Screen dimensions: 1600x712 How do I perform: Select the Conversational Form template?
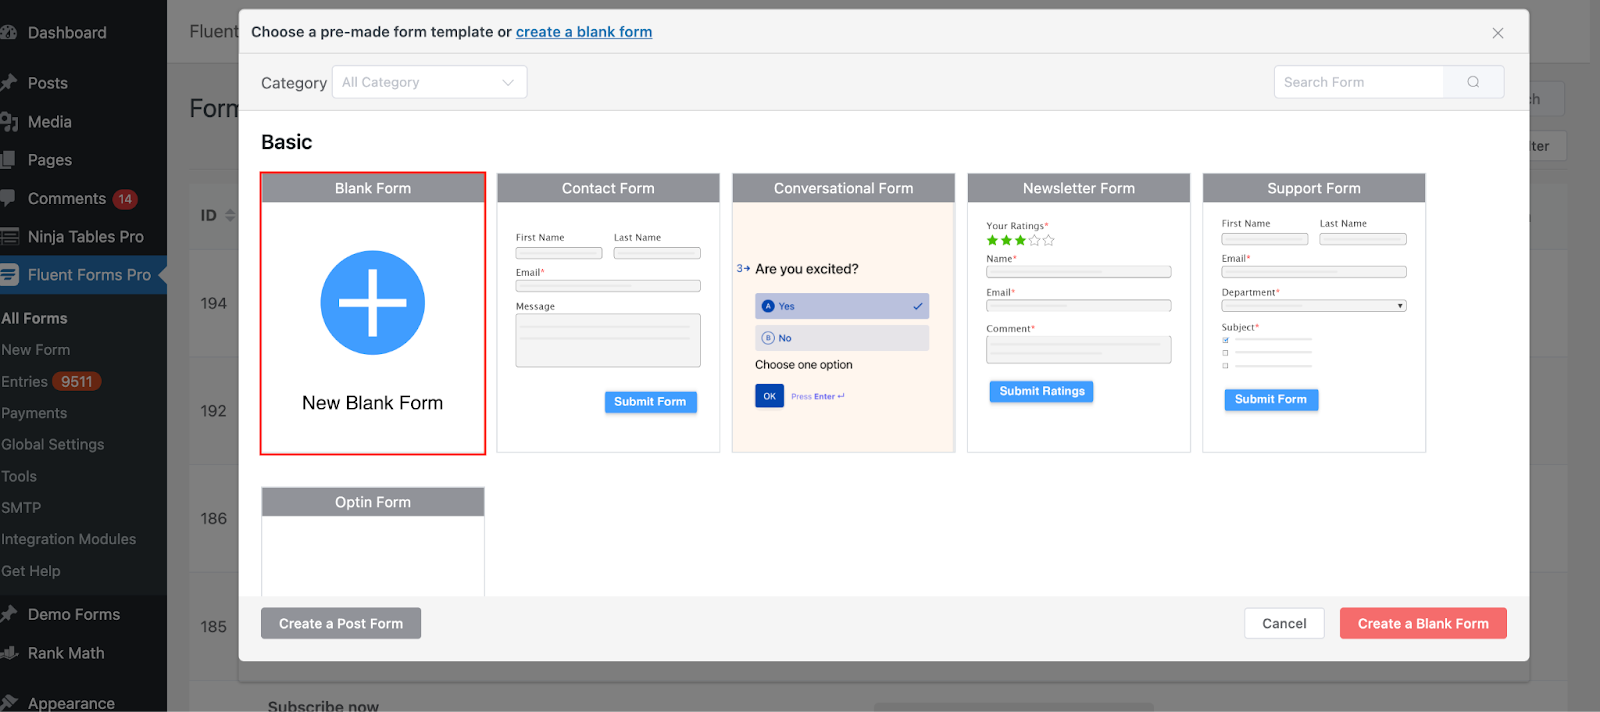click(x=843, y=313)
